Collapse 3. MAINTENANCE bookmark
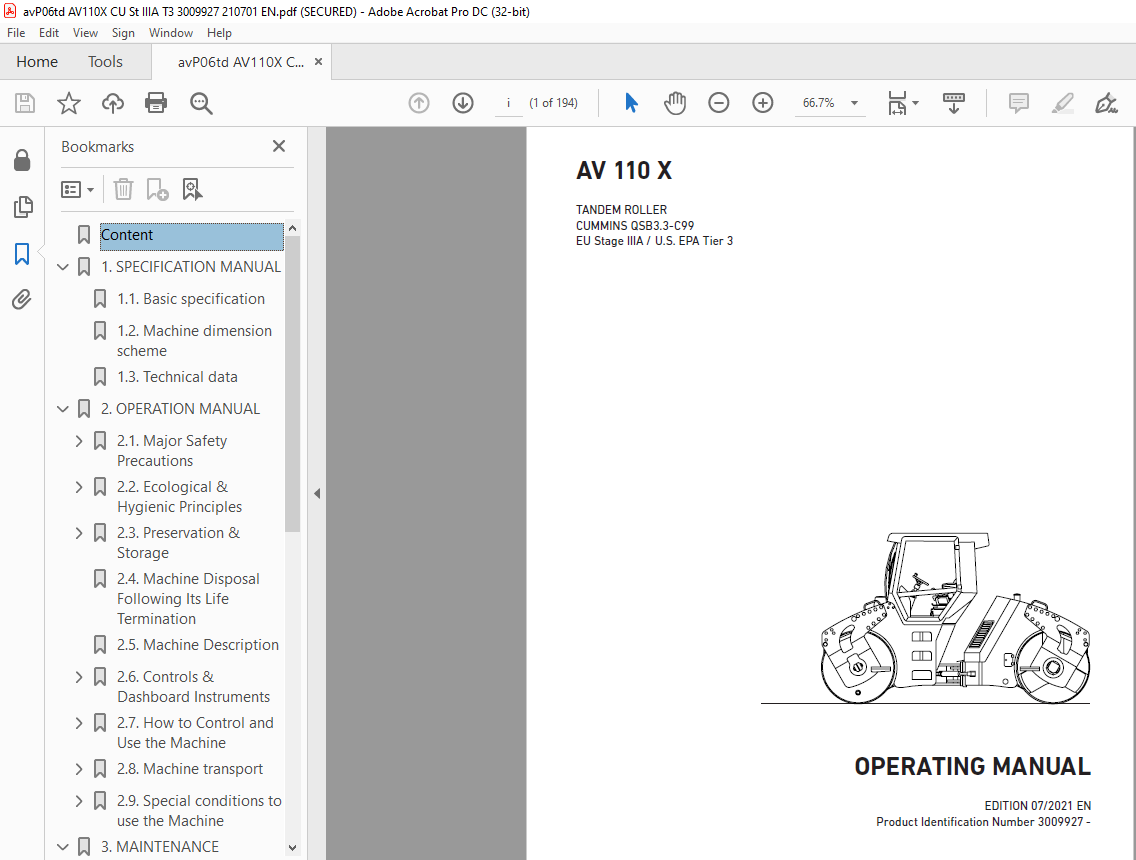The image size is (1136, 860). (63, 847)
